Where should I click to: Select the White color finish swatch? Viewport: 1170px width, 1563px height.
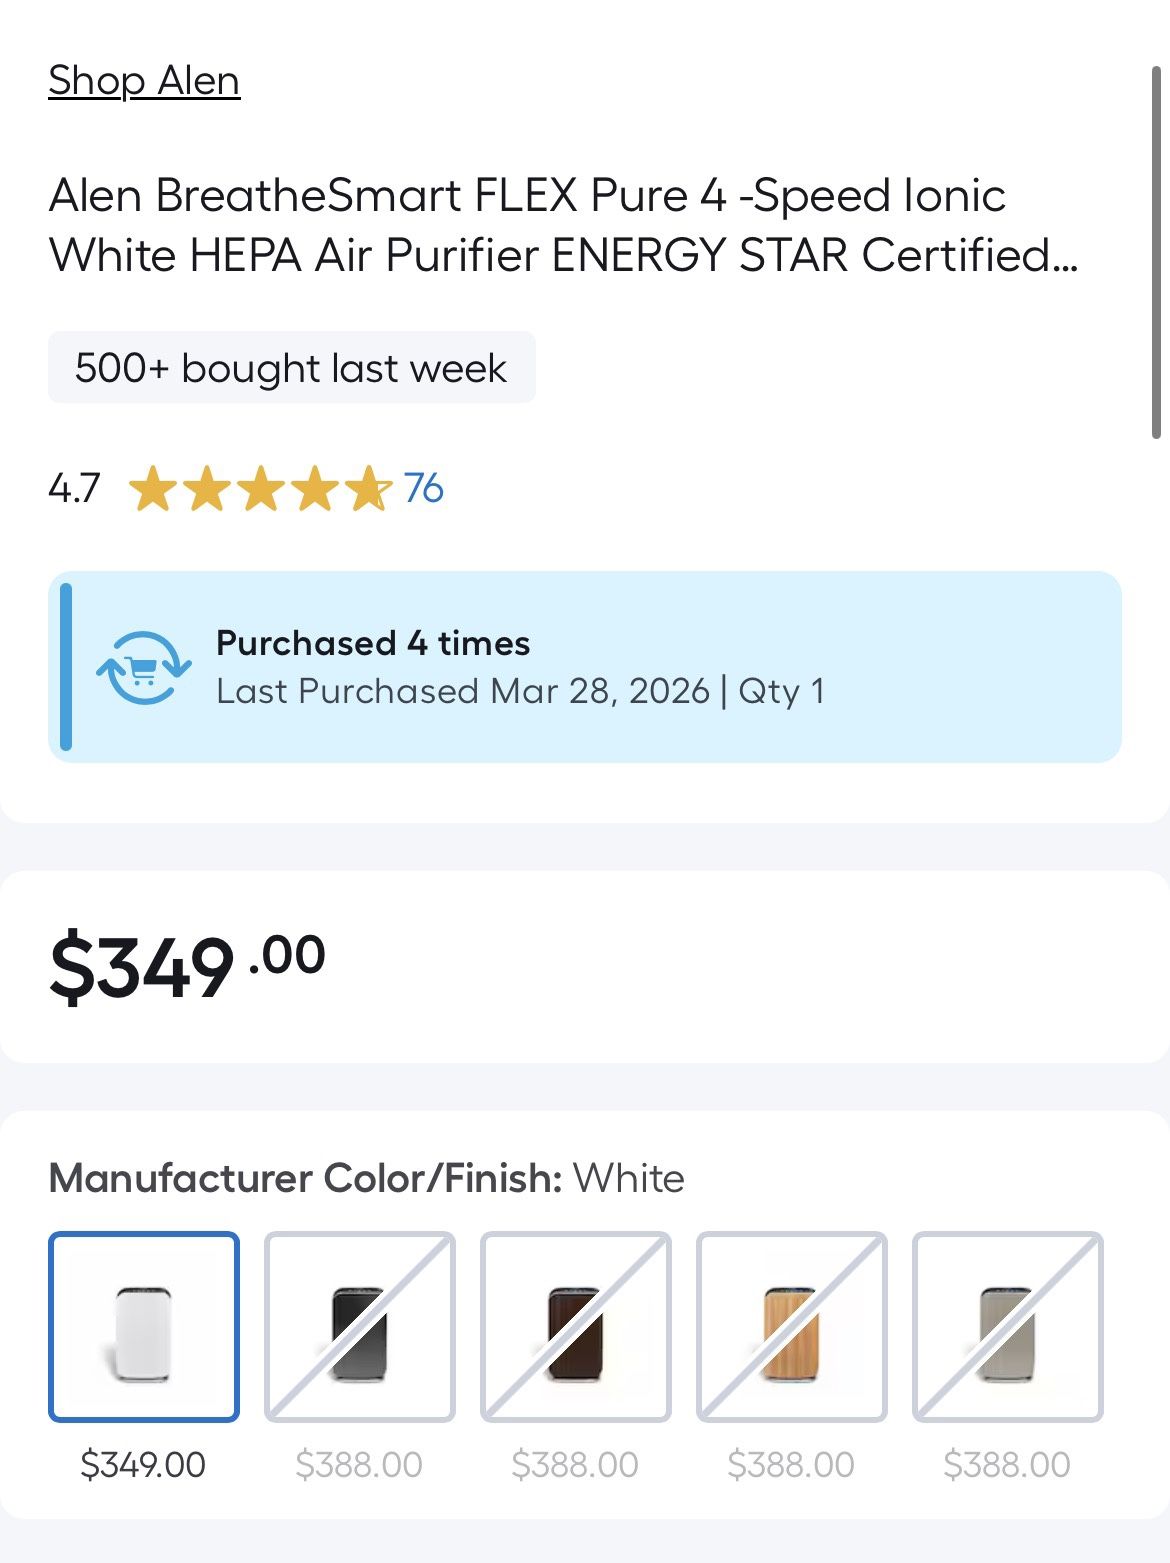pyautogui.click(x=144, y=1326)
